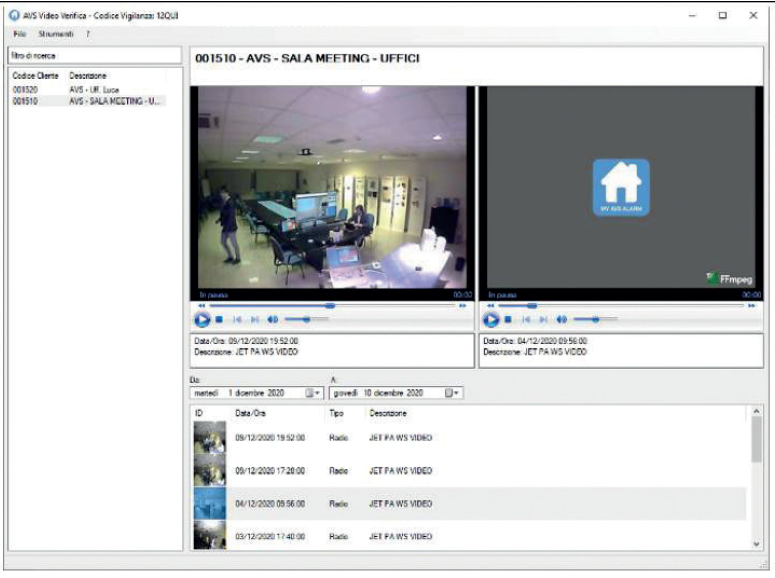This screenshot has width=775, height=578.
Task: Skip to previous frame in left player
Action: [238, 320]
